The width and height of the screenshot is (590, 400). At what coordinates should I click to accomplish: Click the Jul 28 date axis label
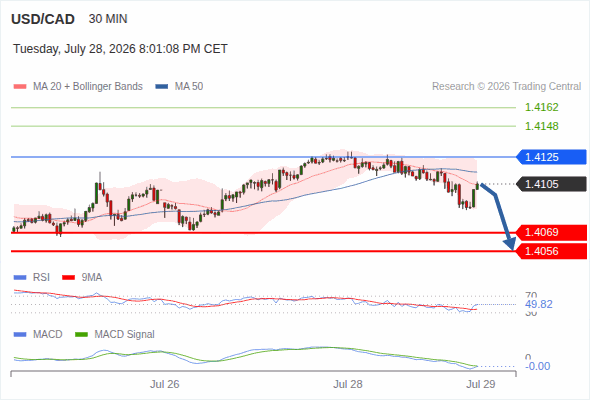[348, 385]
